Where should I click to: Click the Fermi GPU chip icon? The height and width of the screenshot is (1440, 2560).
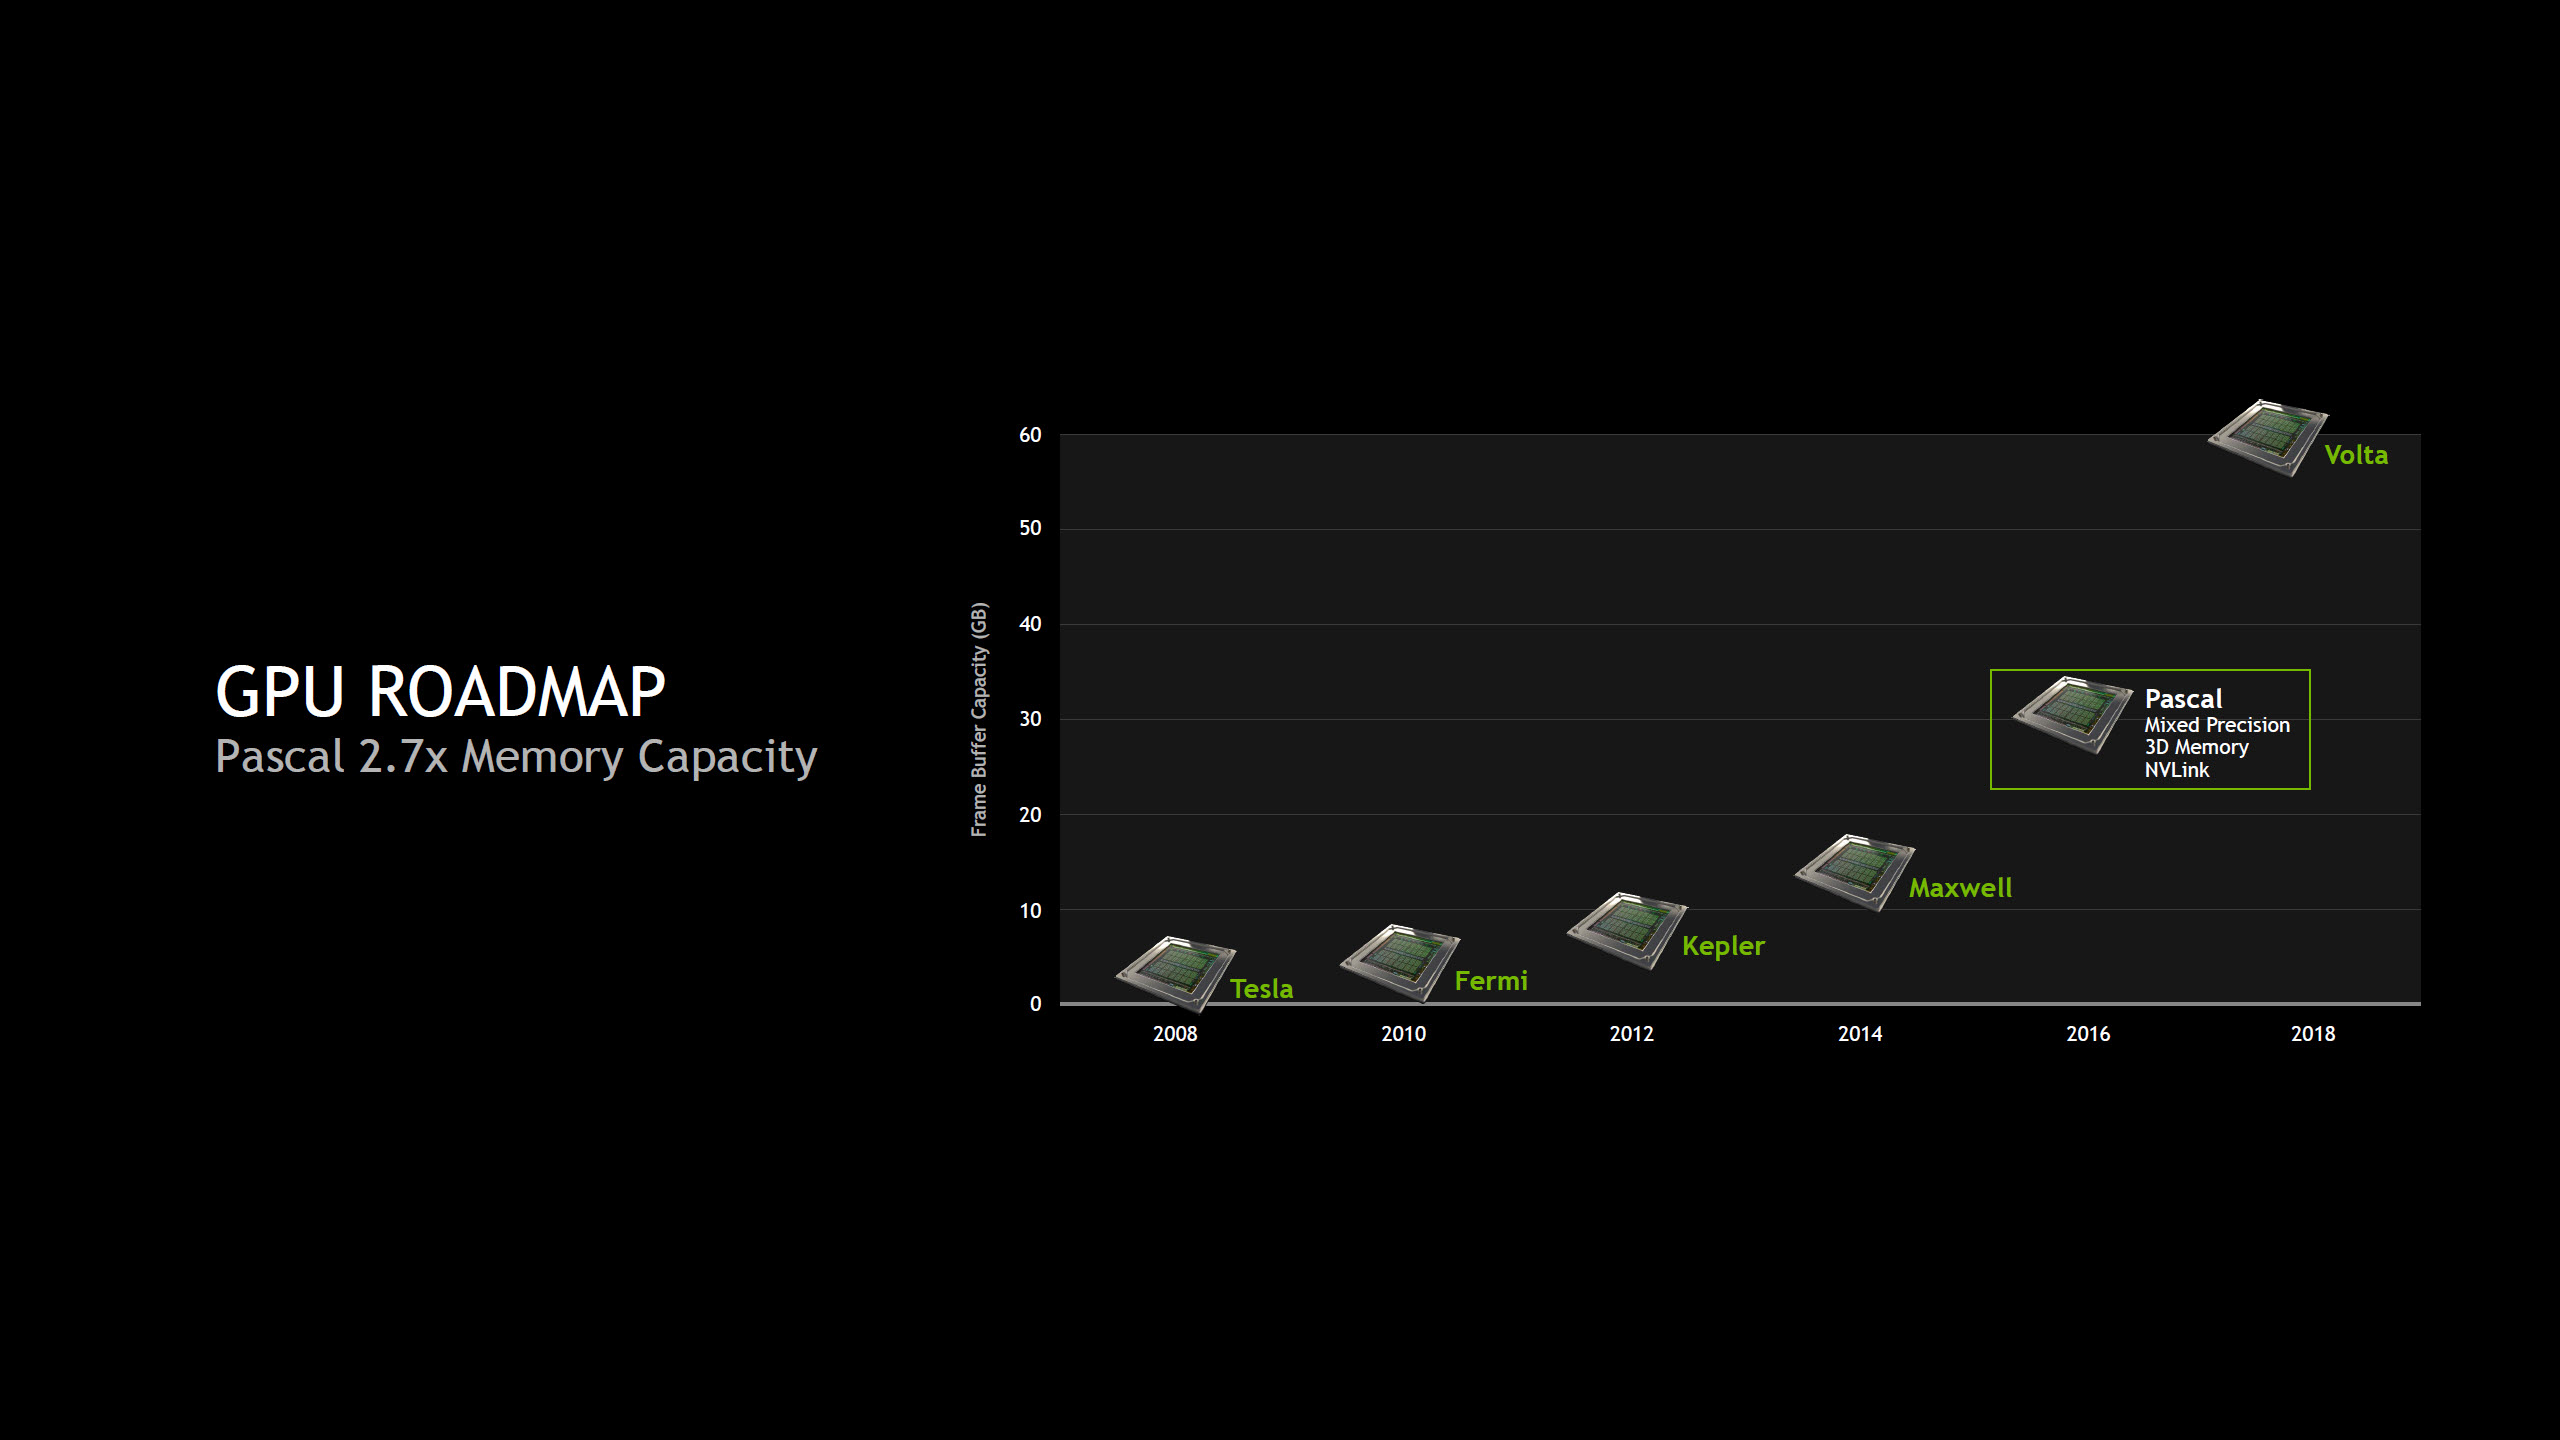coord(1400,962)
